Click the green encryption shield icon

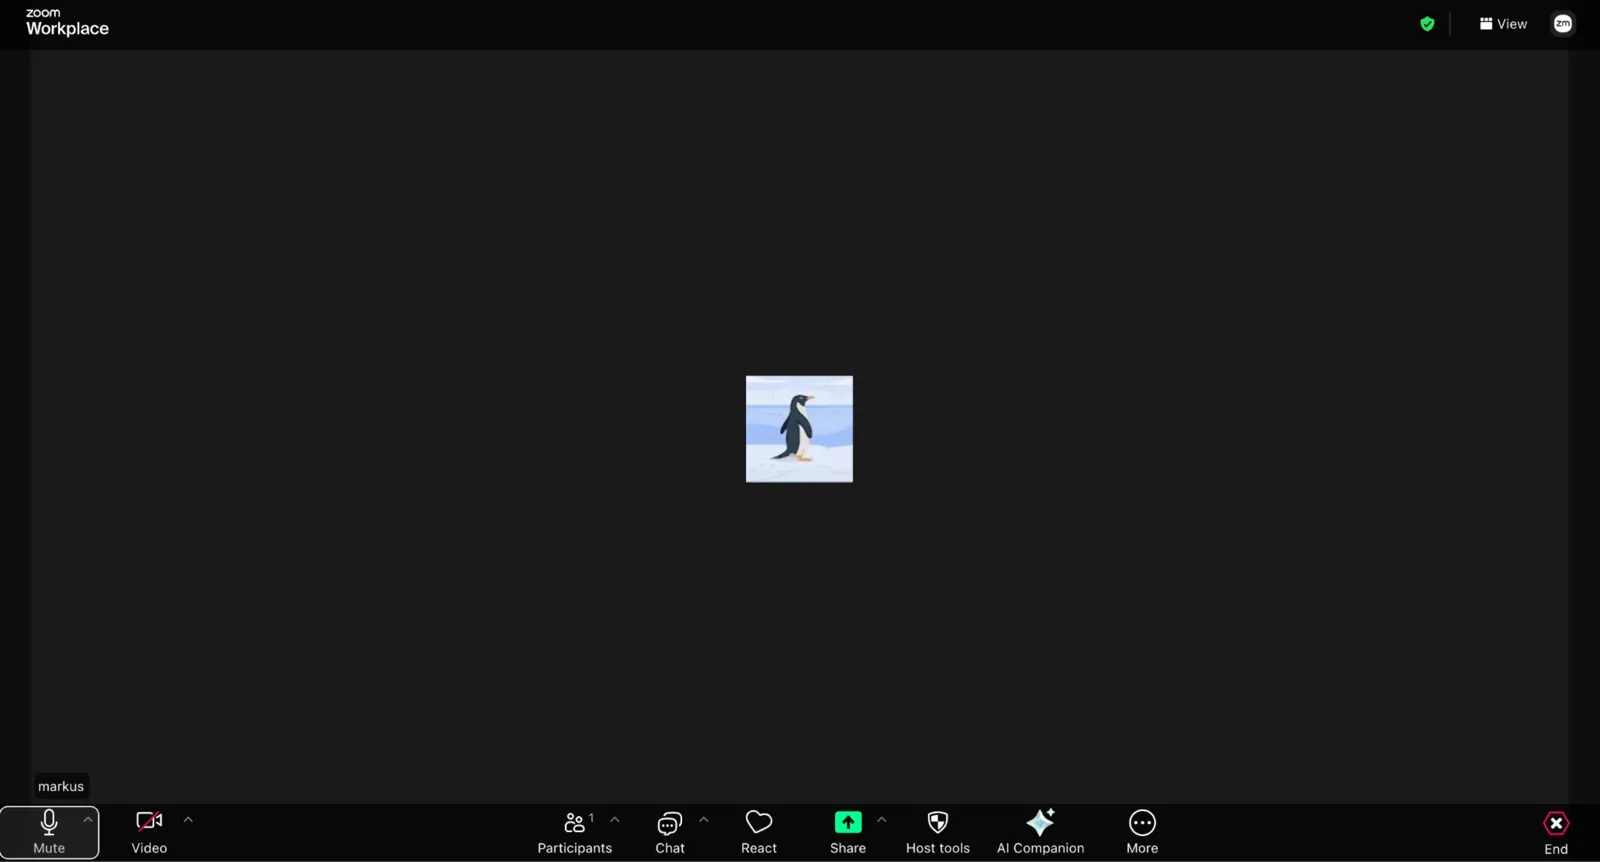click(x=1427, y=24)
